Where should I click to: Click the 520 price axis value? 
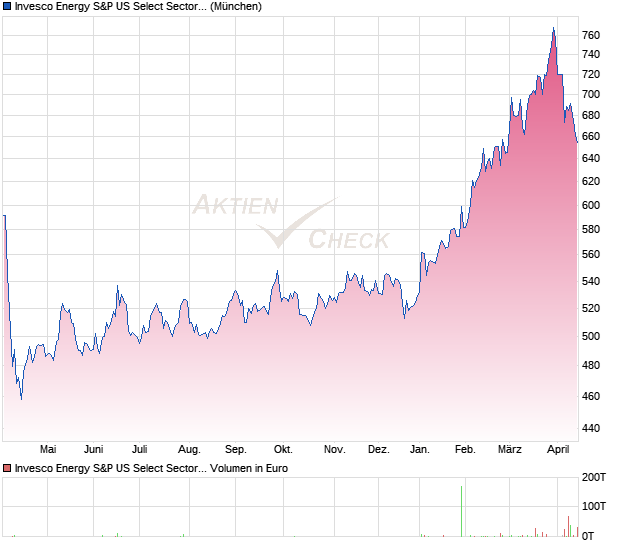(x=591, y=308)
